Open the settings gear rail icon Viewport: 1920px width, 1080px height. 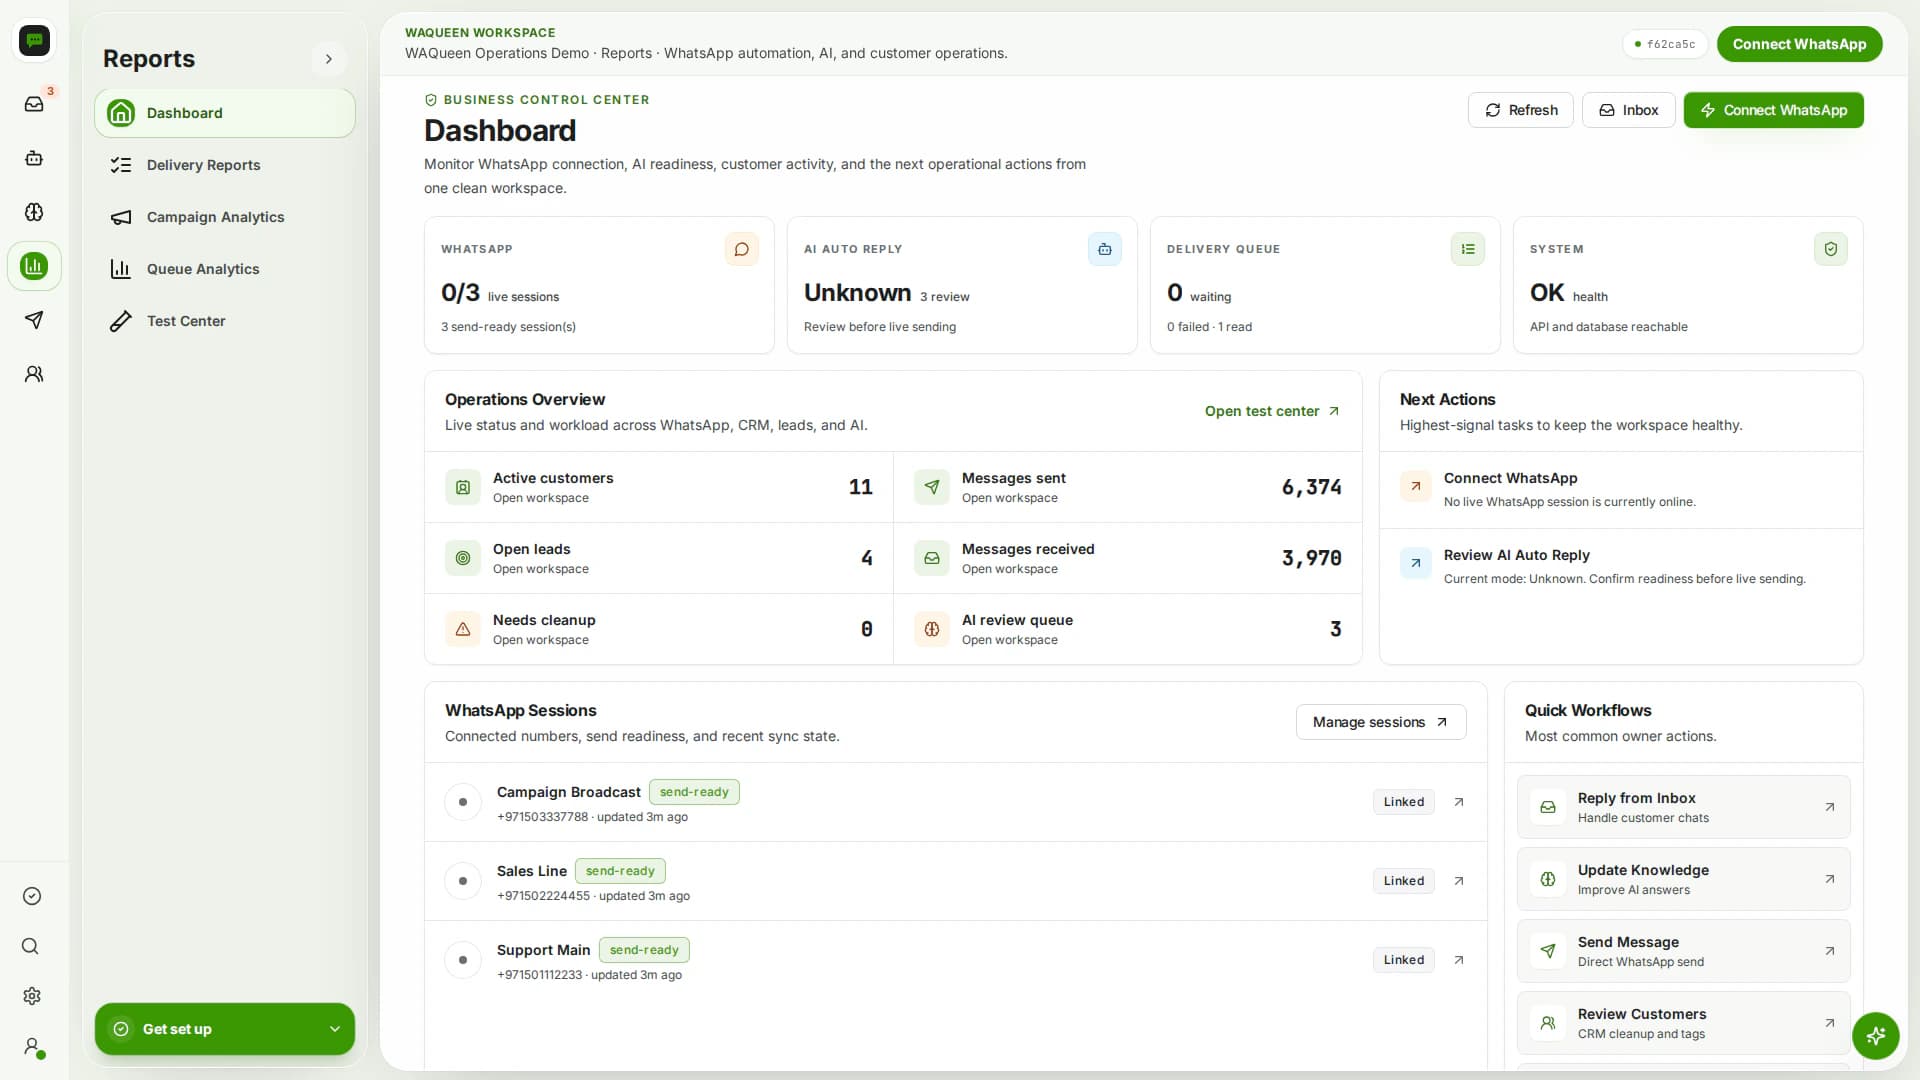(x=32, y=996)
